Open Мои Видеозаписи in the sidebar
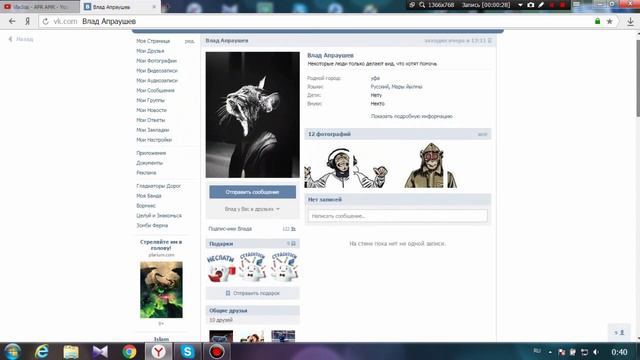 (x=157, y=71)
